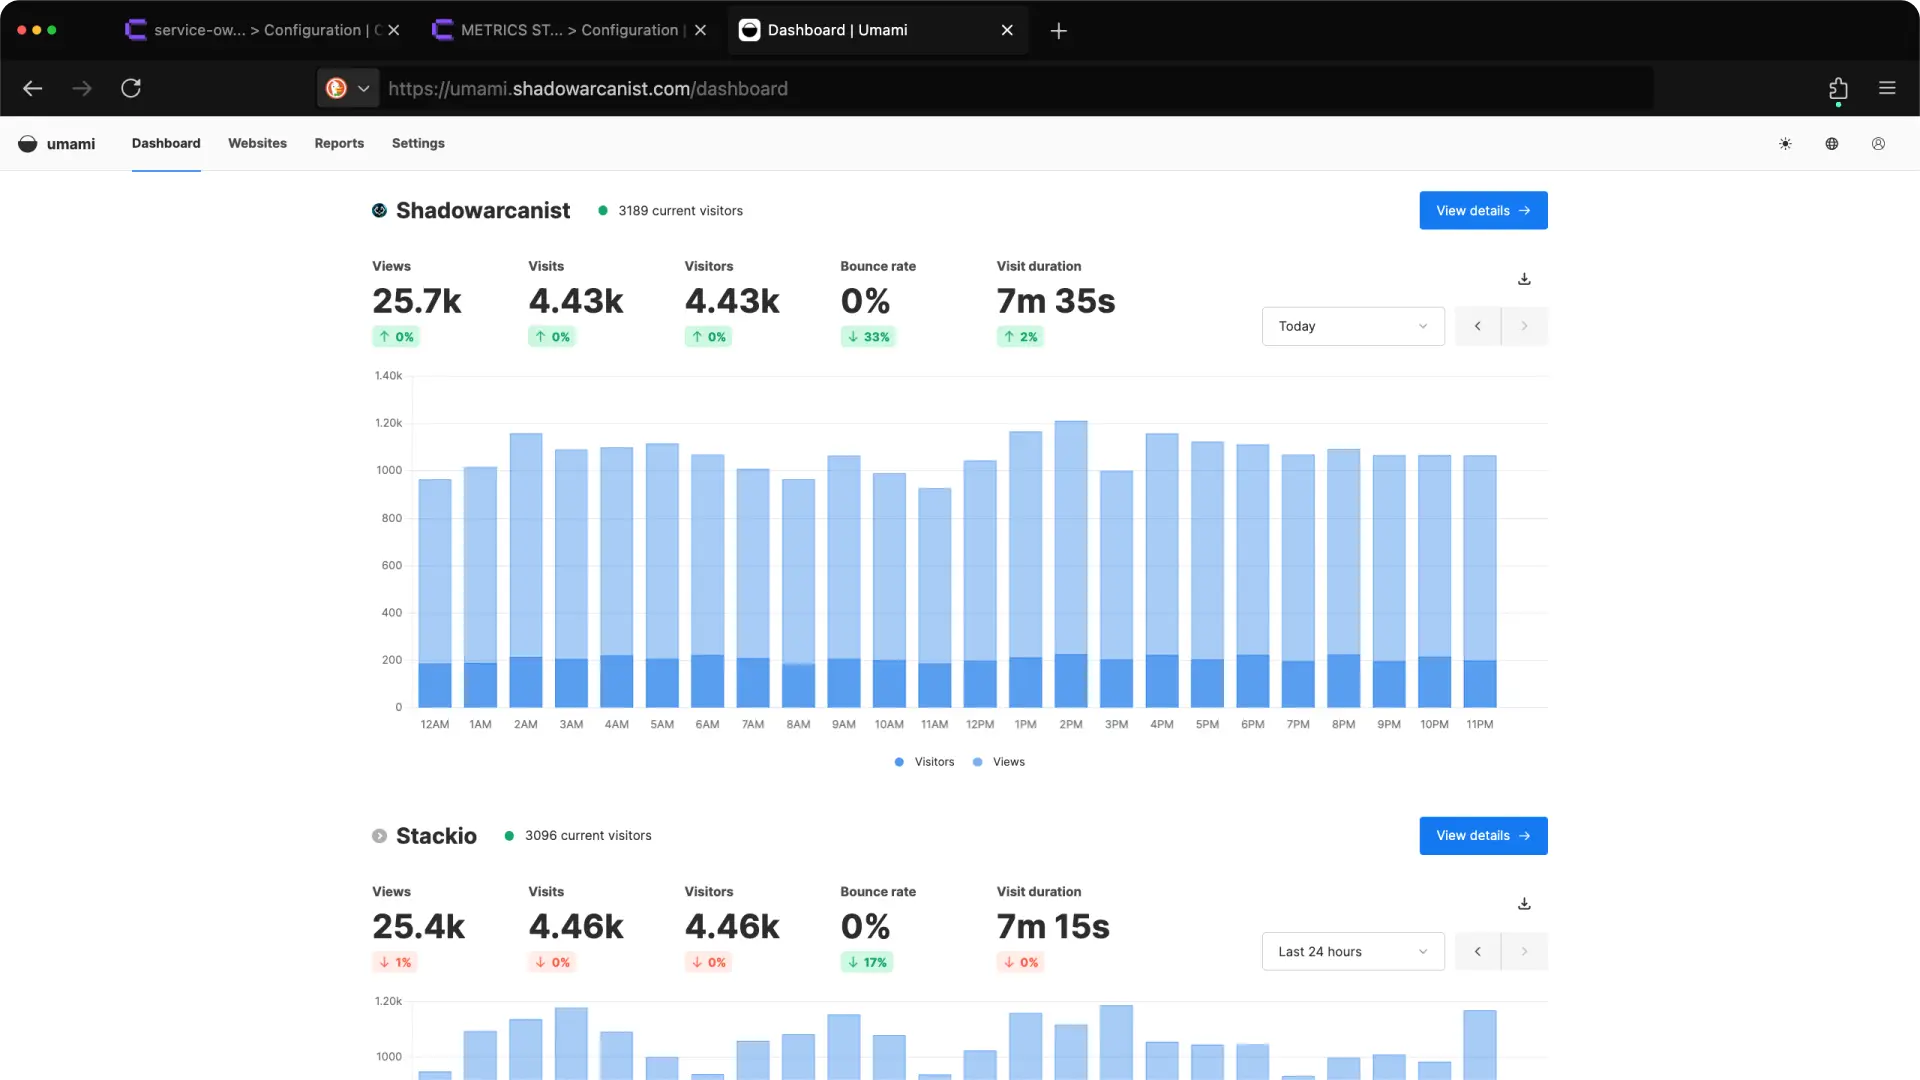Open the Last 24 hours dropdown
Image resolution: width=1920 pixels, height=1080 pixels.
click(1353, 951)
